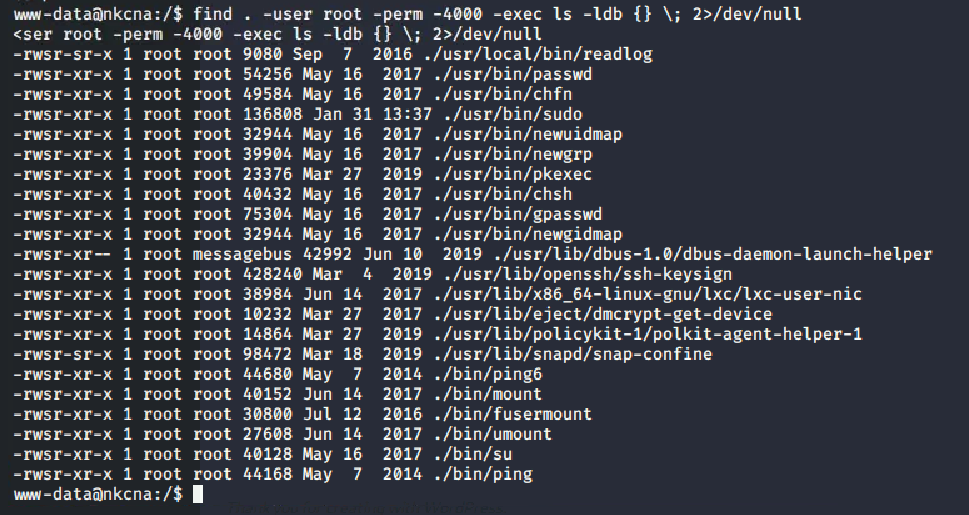Image resolution: width=969 pixels, height=515 pixels.
Task: Select the ./bin/ping path on last line
Action: [x=483, y=474]
